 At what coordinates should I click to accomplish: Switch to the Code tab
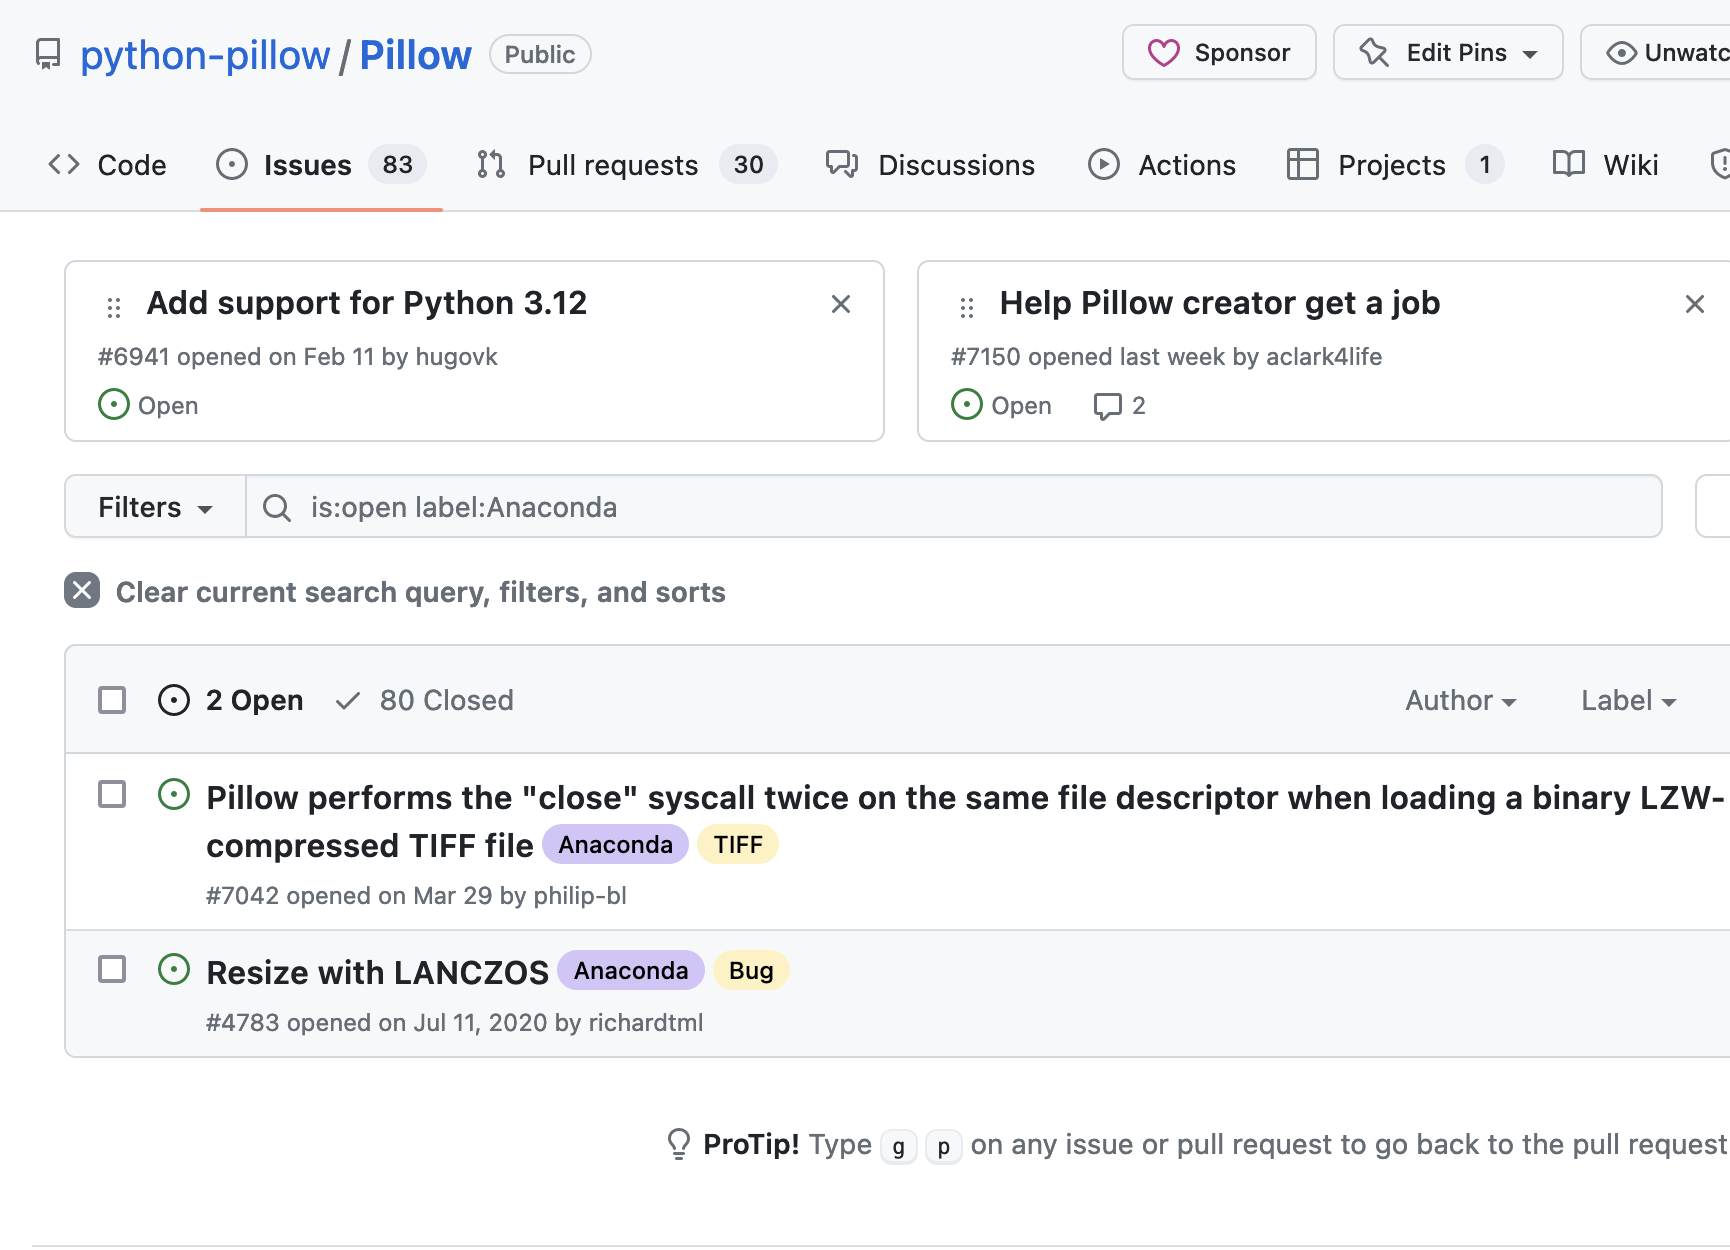click(107, 165)
